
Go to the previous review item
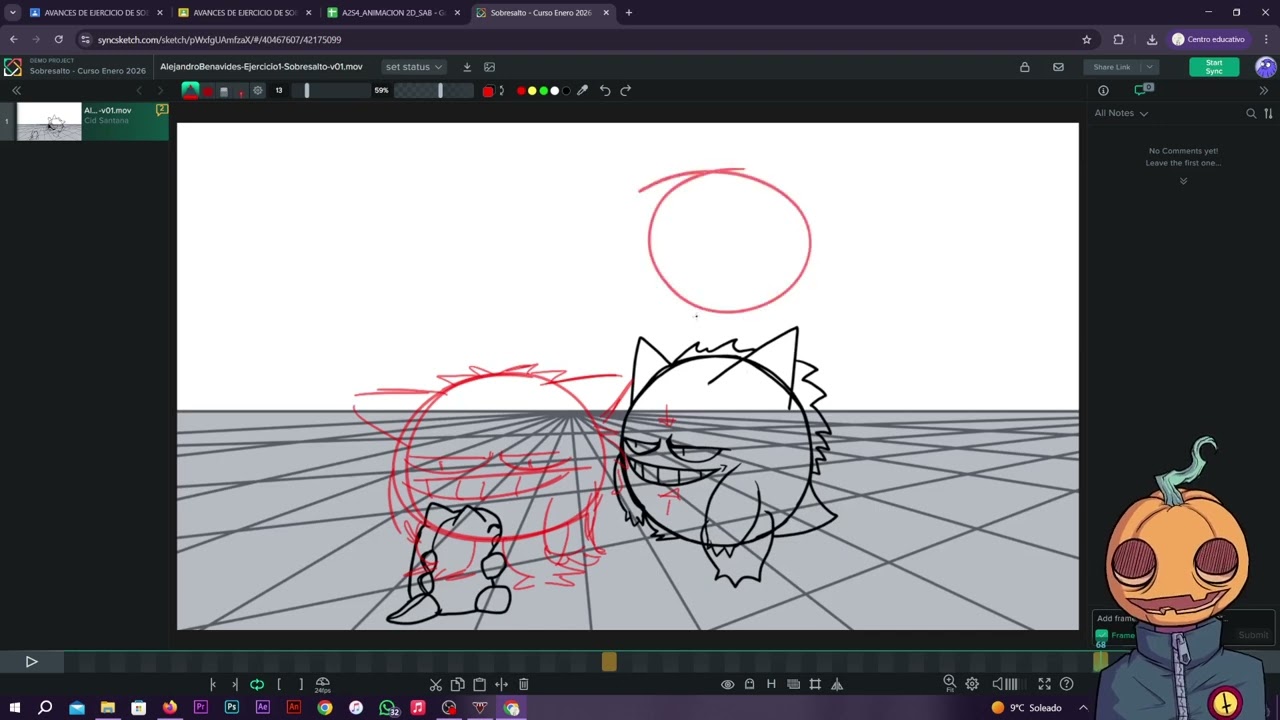[x=139, y=90]
